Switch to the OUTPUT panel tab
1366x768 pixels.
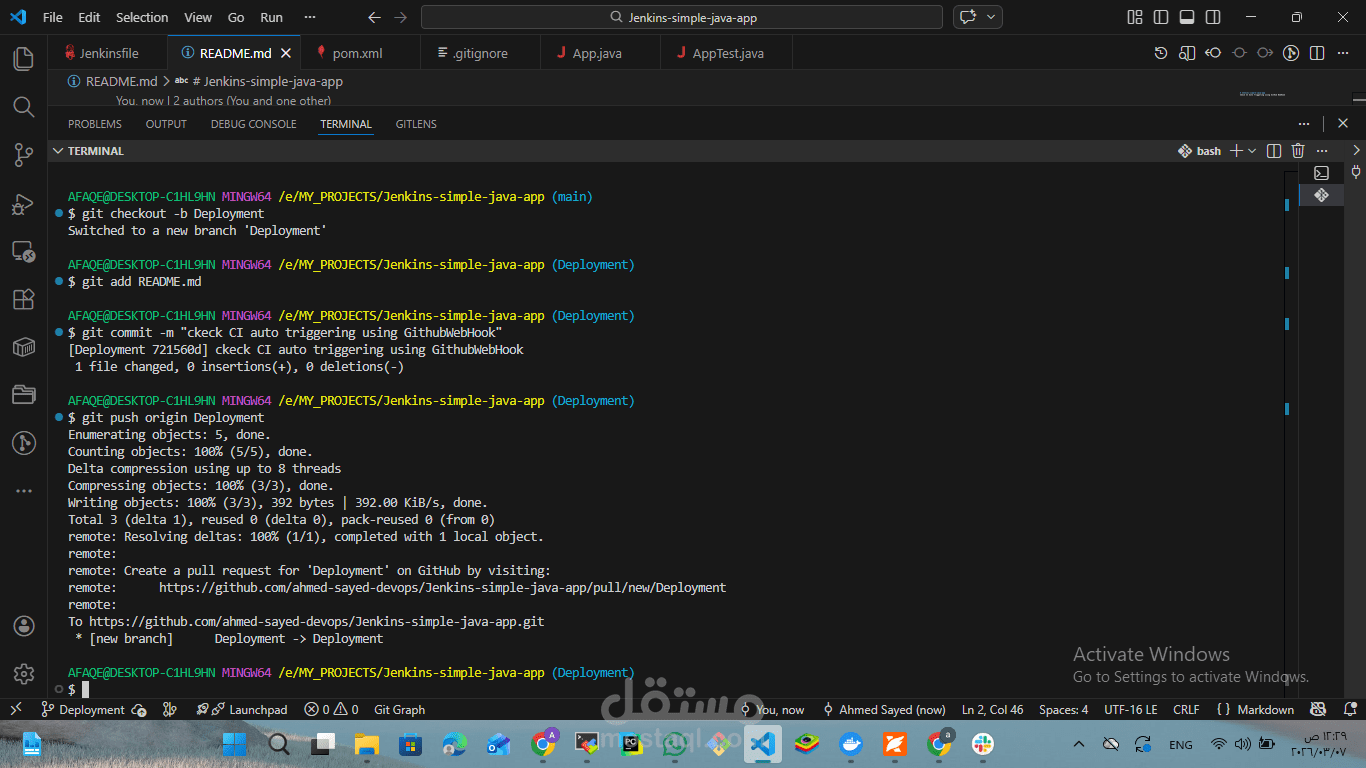[166, 124]
